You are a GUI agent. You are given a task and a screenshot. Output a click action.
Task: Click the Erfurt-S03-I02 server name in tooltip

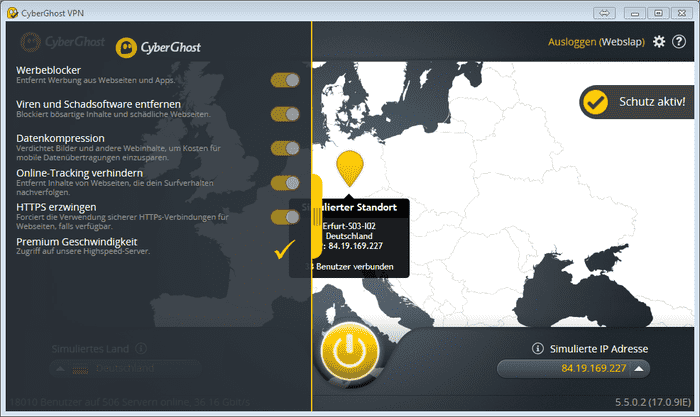point(349,226)
